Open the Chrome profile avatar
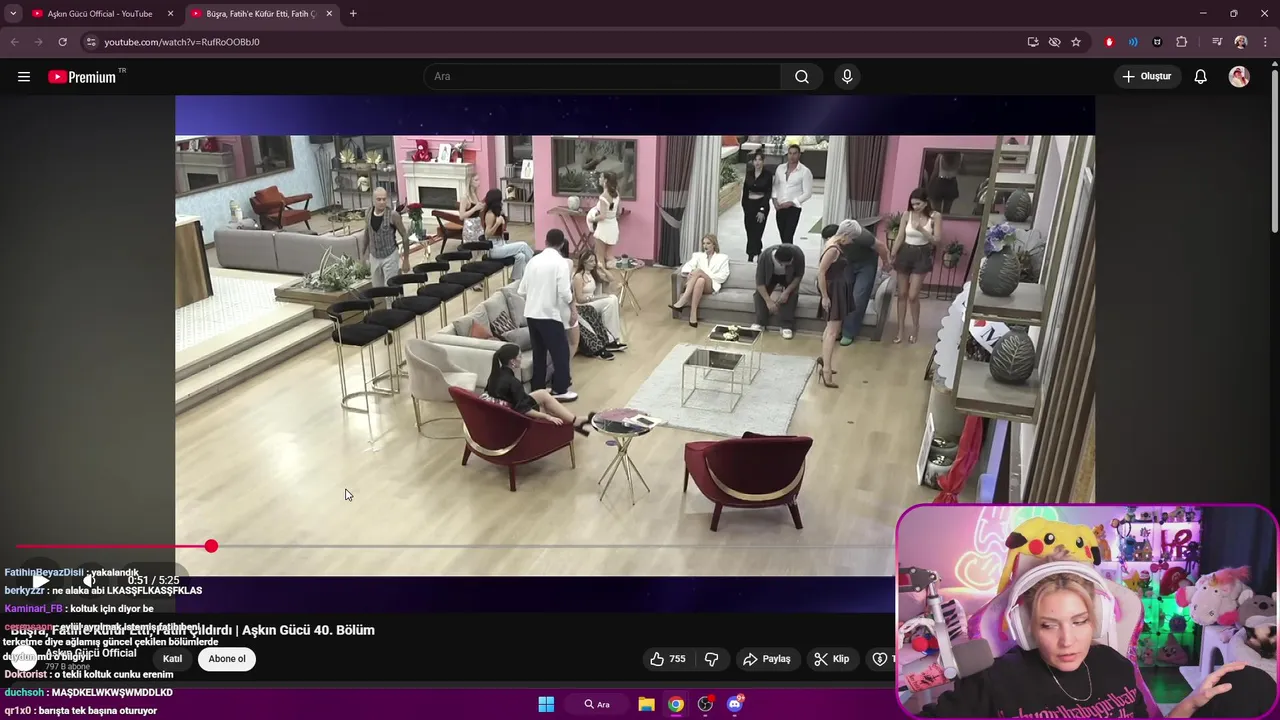 pos(1241,42)
